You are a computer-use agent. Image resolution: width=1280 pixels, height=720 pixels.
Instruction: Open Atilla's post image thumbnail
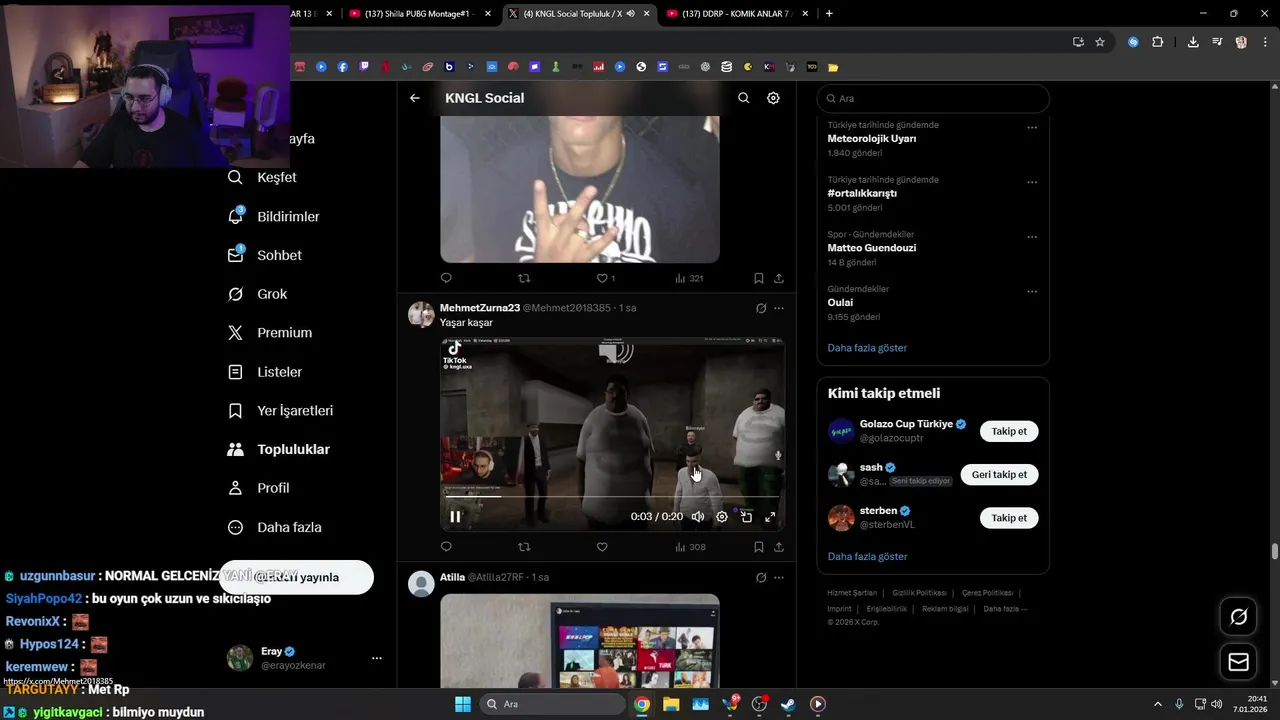(580, 641)
